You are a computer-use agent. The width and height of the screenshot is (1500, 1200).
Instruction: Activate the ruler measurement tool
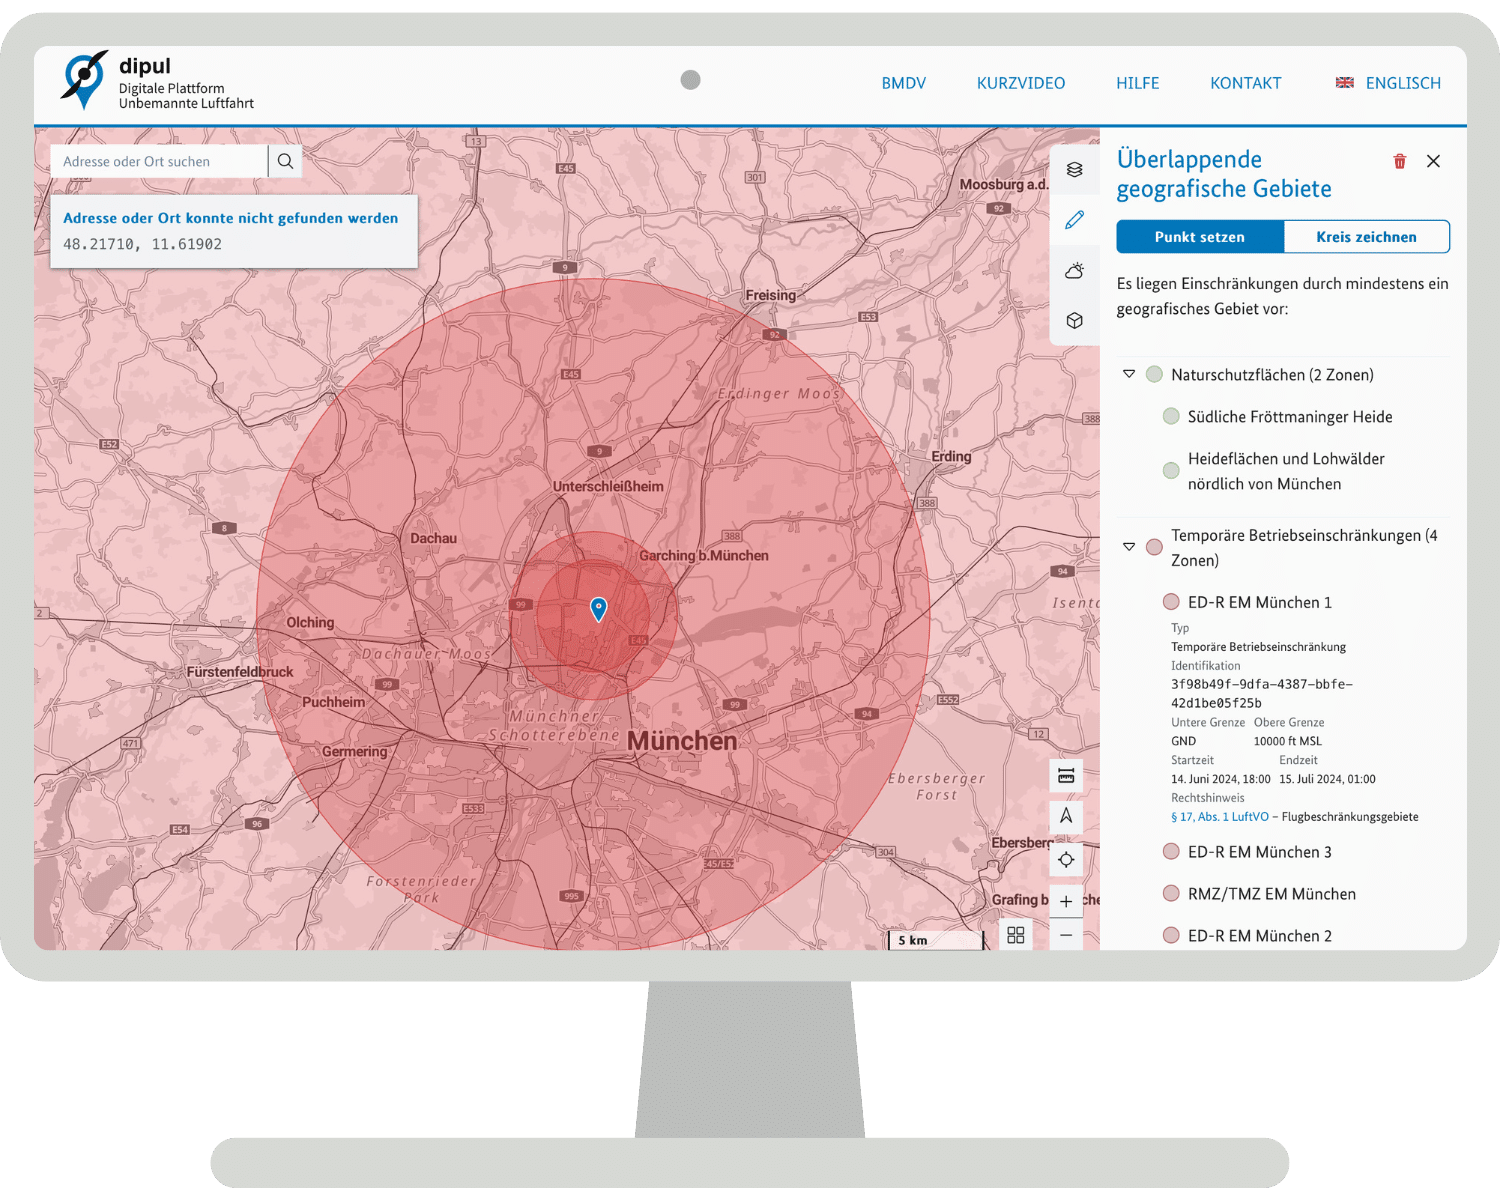pyautogui.click(x=1066, y=776)
